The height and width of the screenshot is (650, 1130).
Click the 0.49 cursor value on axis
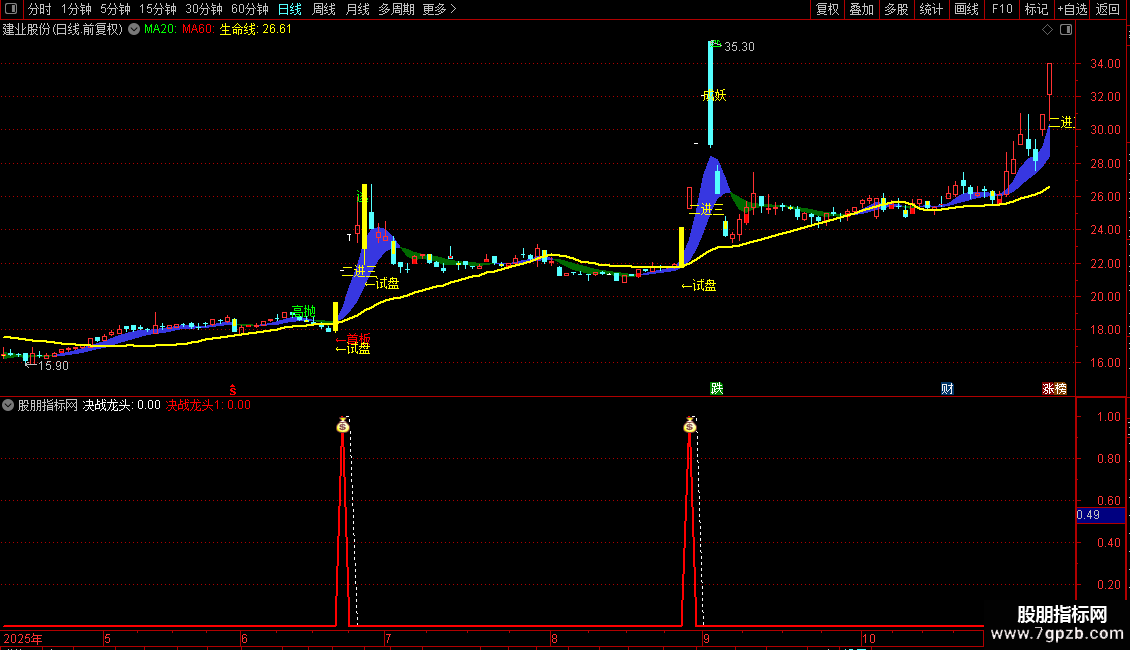coord(1088,515)
